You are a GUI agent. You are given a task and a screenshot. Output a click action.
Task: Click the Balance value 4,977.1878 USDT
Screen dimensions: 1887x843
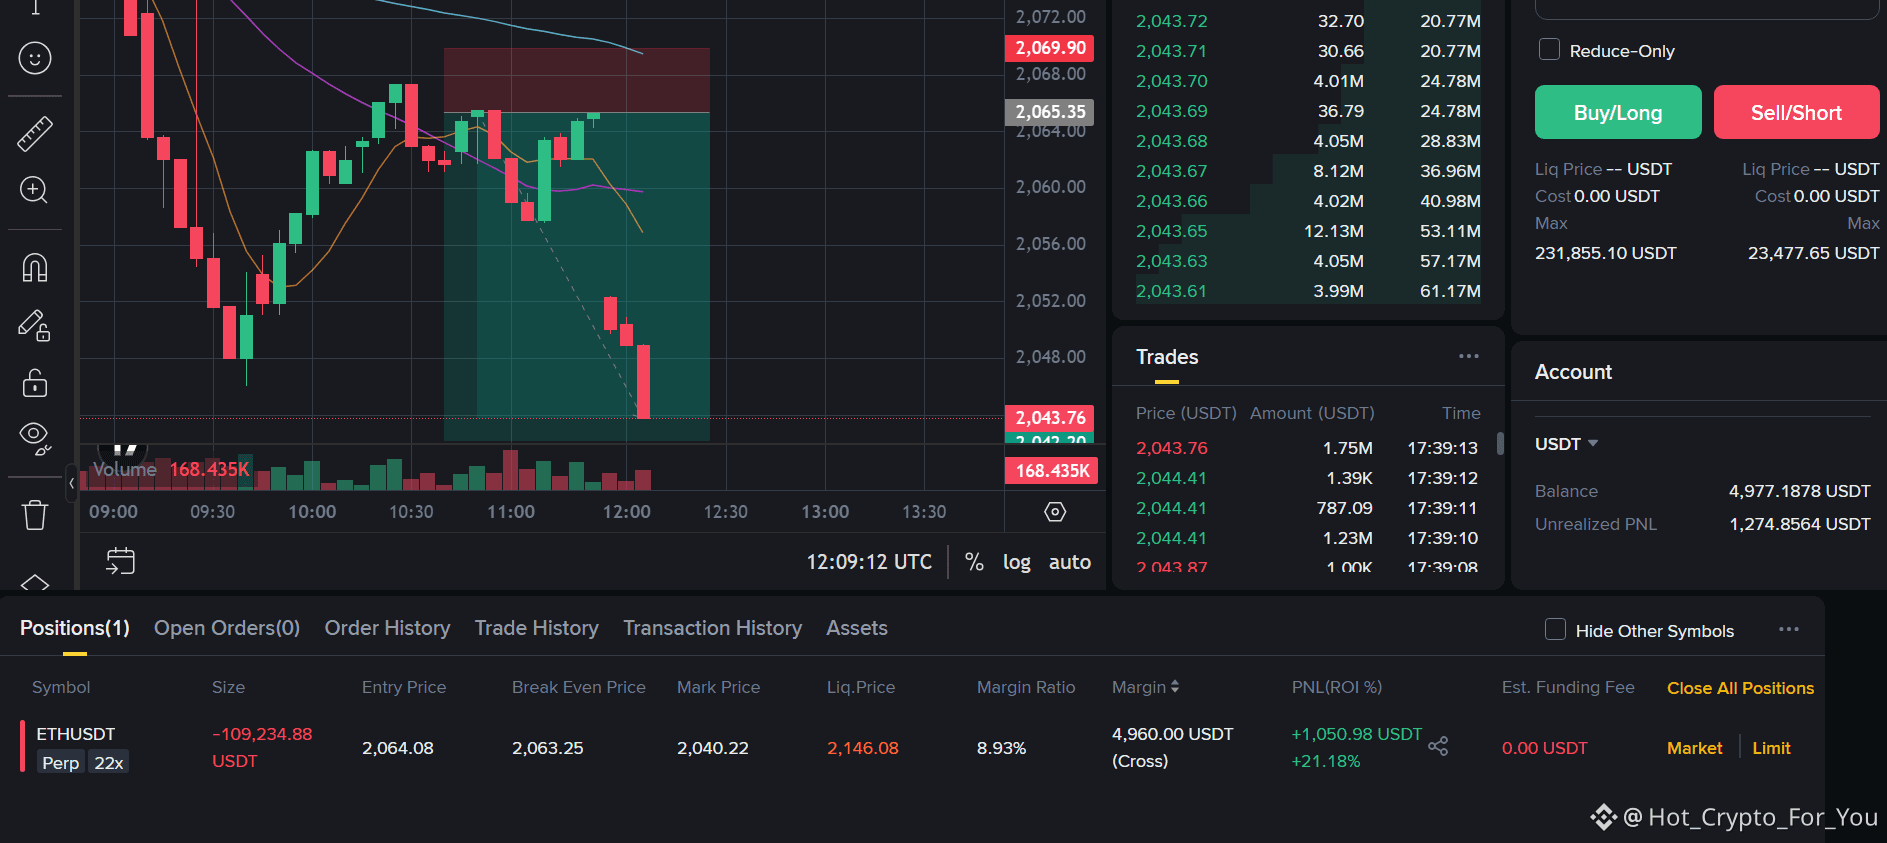point(1799,491)
